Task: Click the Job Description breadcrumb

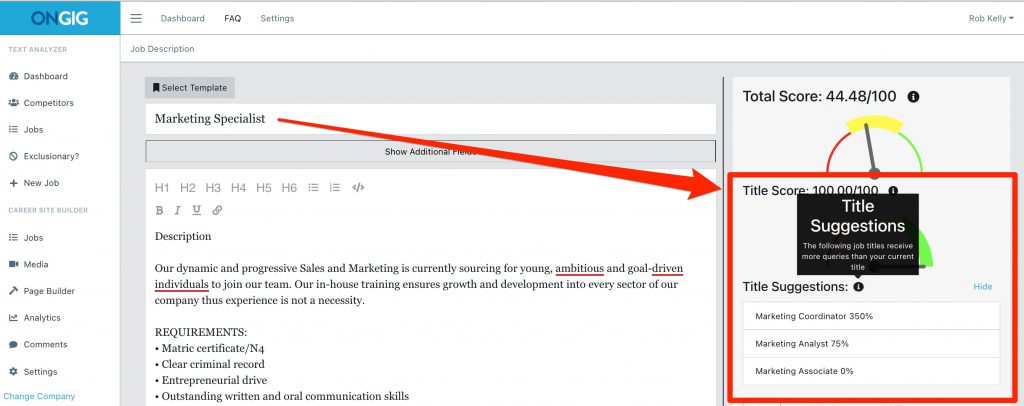Action: tap(162, 49)
